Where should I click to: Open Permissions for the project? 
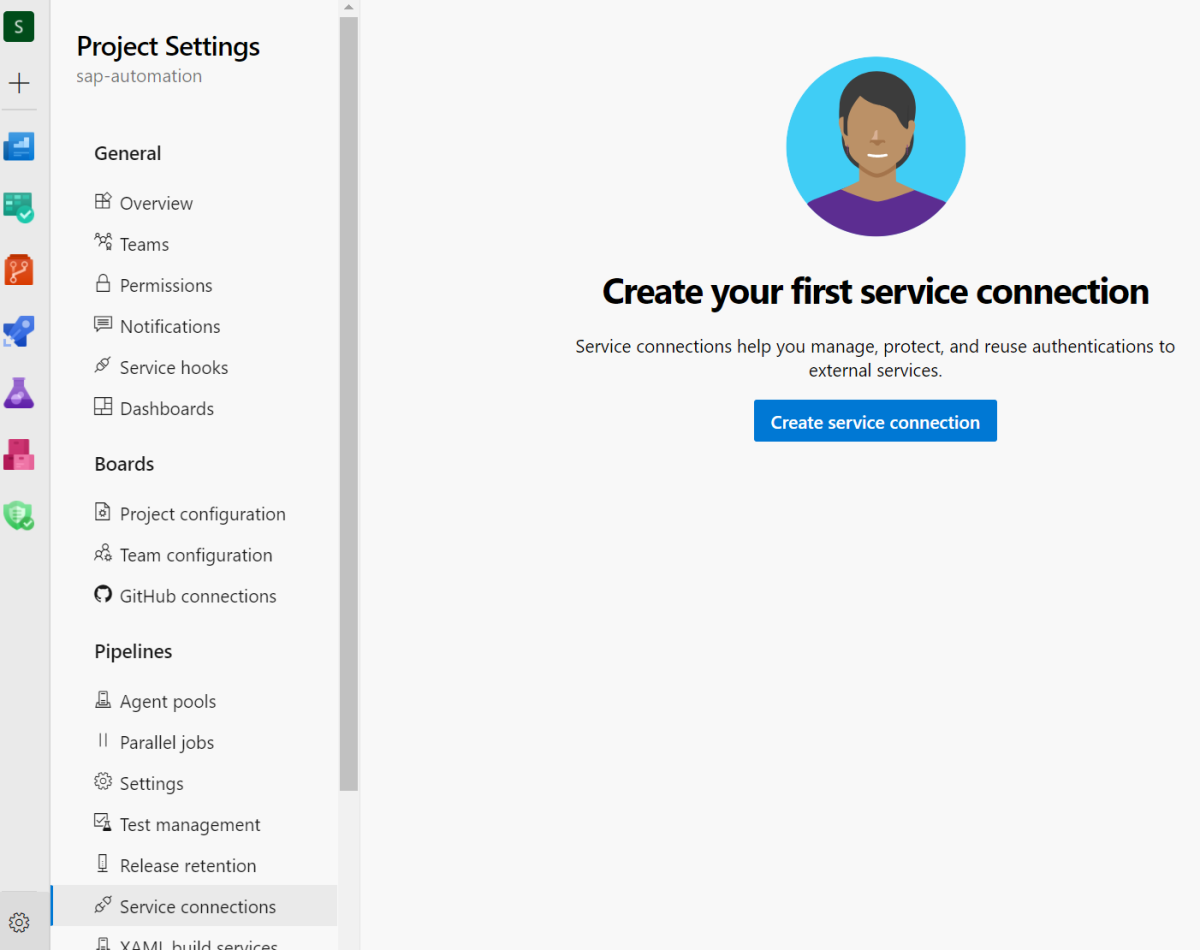165,285
